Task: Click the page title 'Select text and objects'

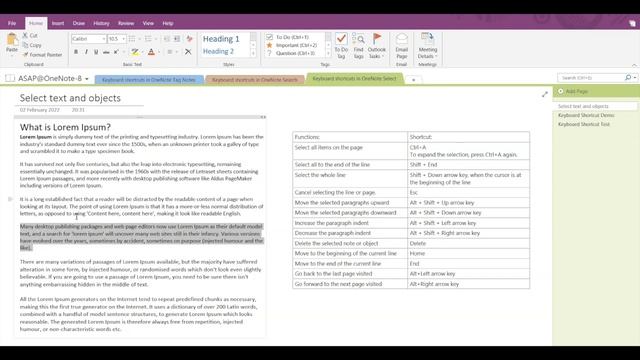Action: tap(70, 98)
